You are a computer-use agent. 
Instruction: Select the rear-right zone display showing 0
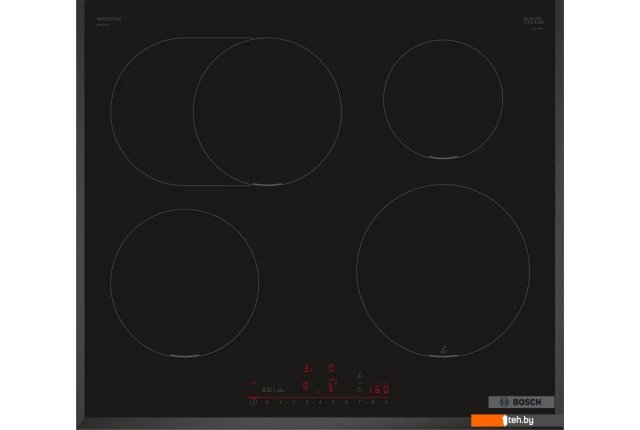pos(331,368)
